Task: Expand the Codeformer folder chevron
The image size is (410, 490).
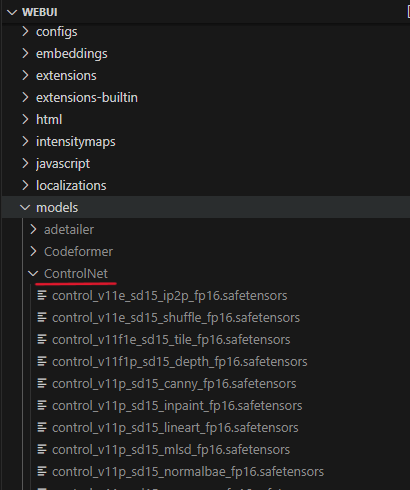Action: tap(33, 251)
